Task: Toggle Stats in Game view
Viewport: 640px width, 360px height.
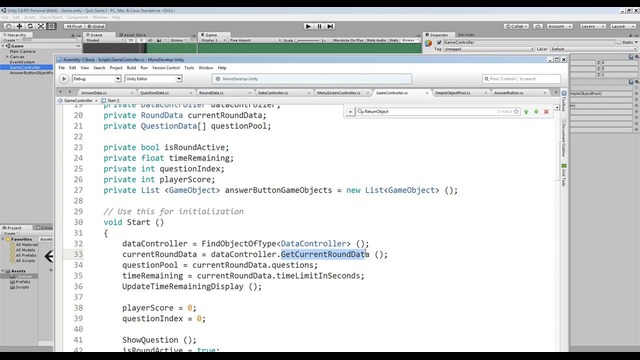Action: [393, 40]
